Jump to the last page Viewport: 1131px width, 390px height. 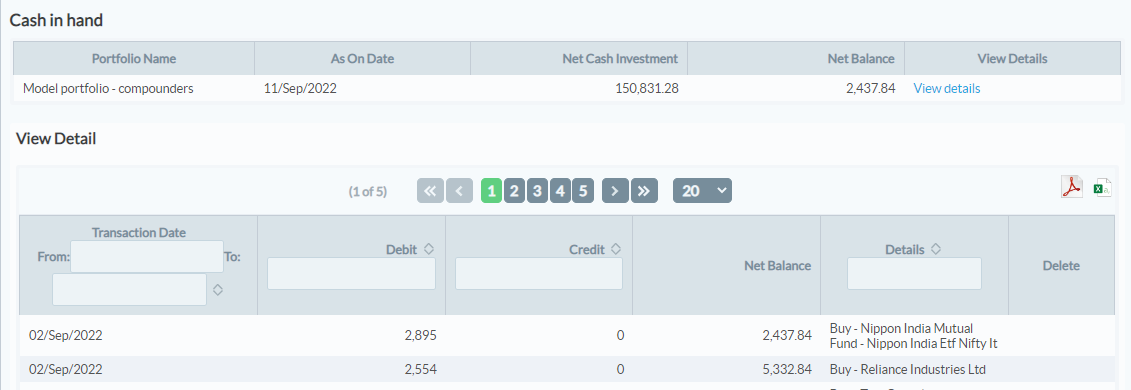point(644,191)
